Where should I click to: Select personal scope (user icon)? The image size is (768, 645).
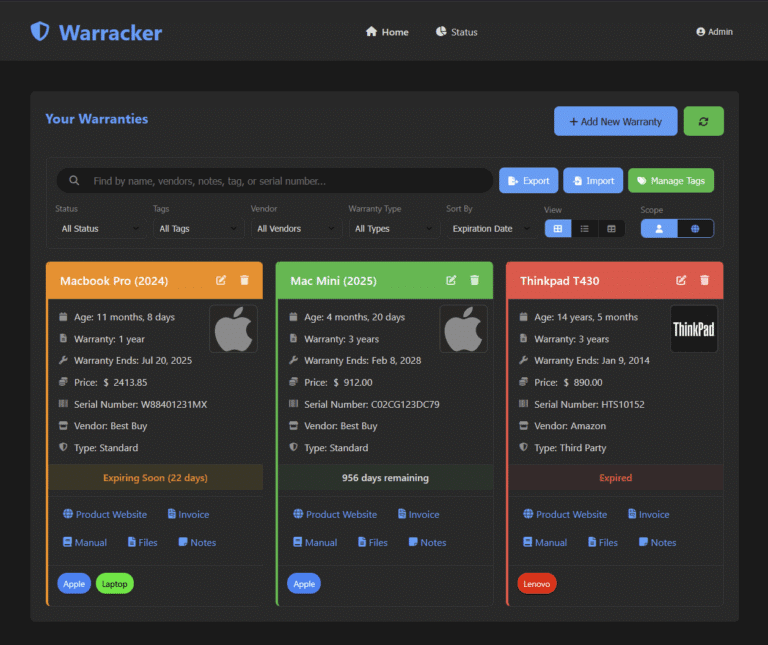tap(659, 229)
